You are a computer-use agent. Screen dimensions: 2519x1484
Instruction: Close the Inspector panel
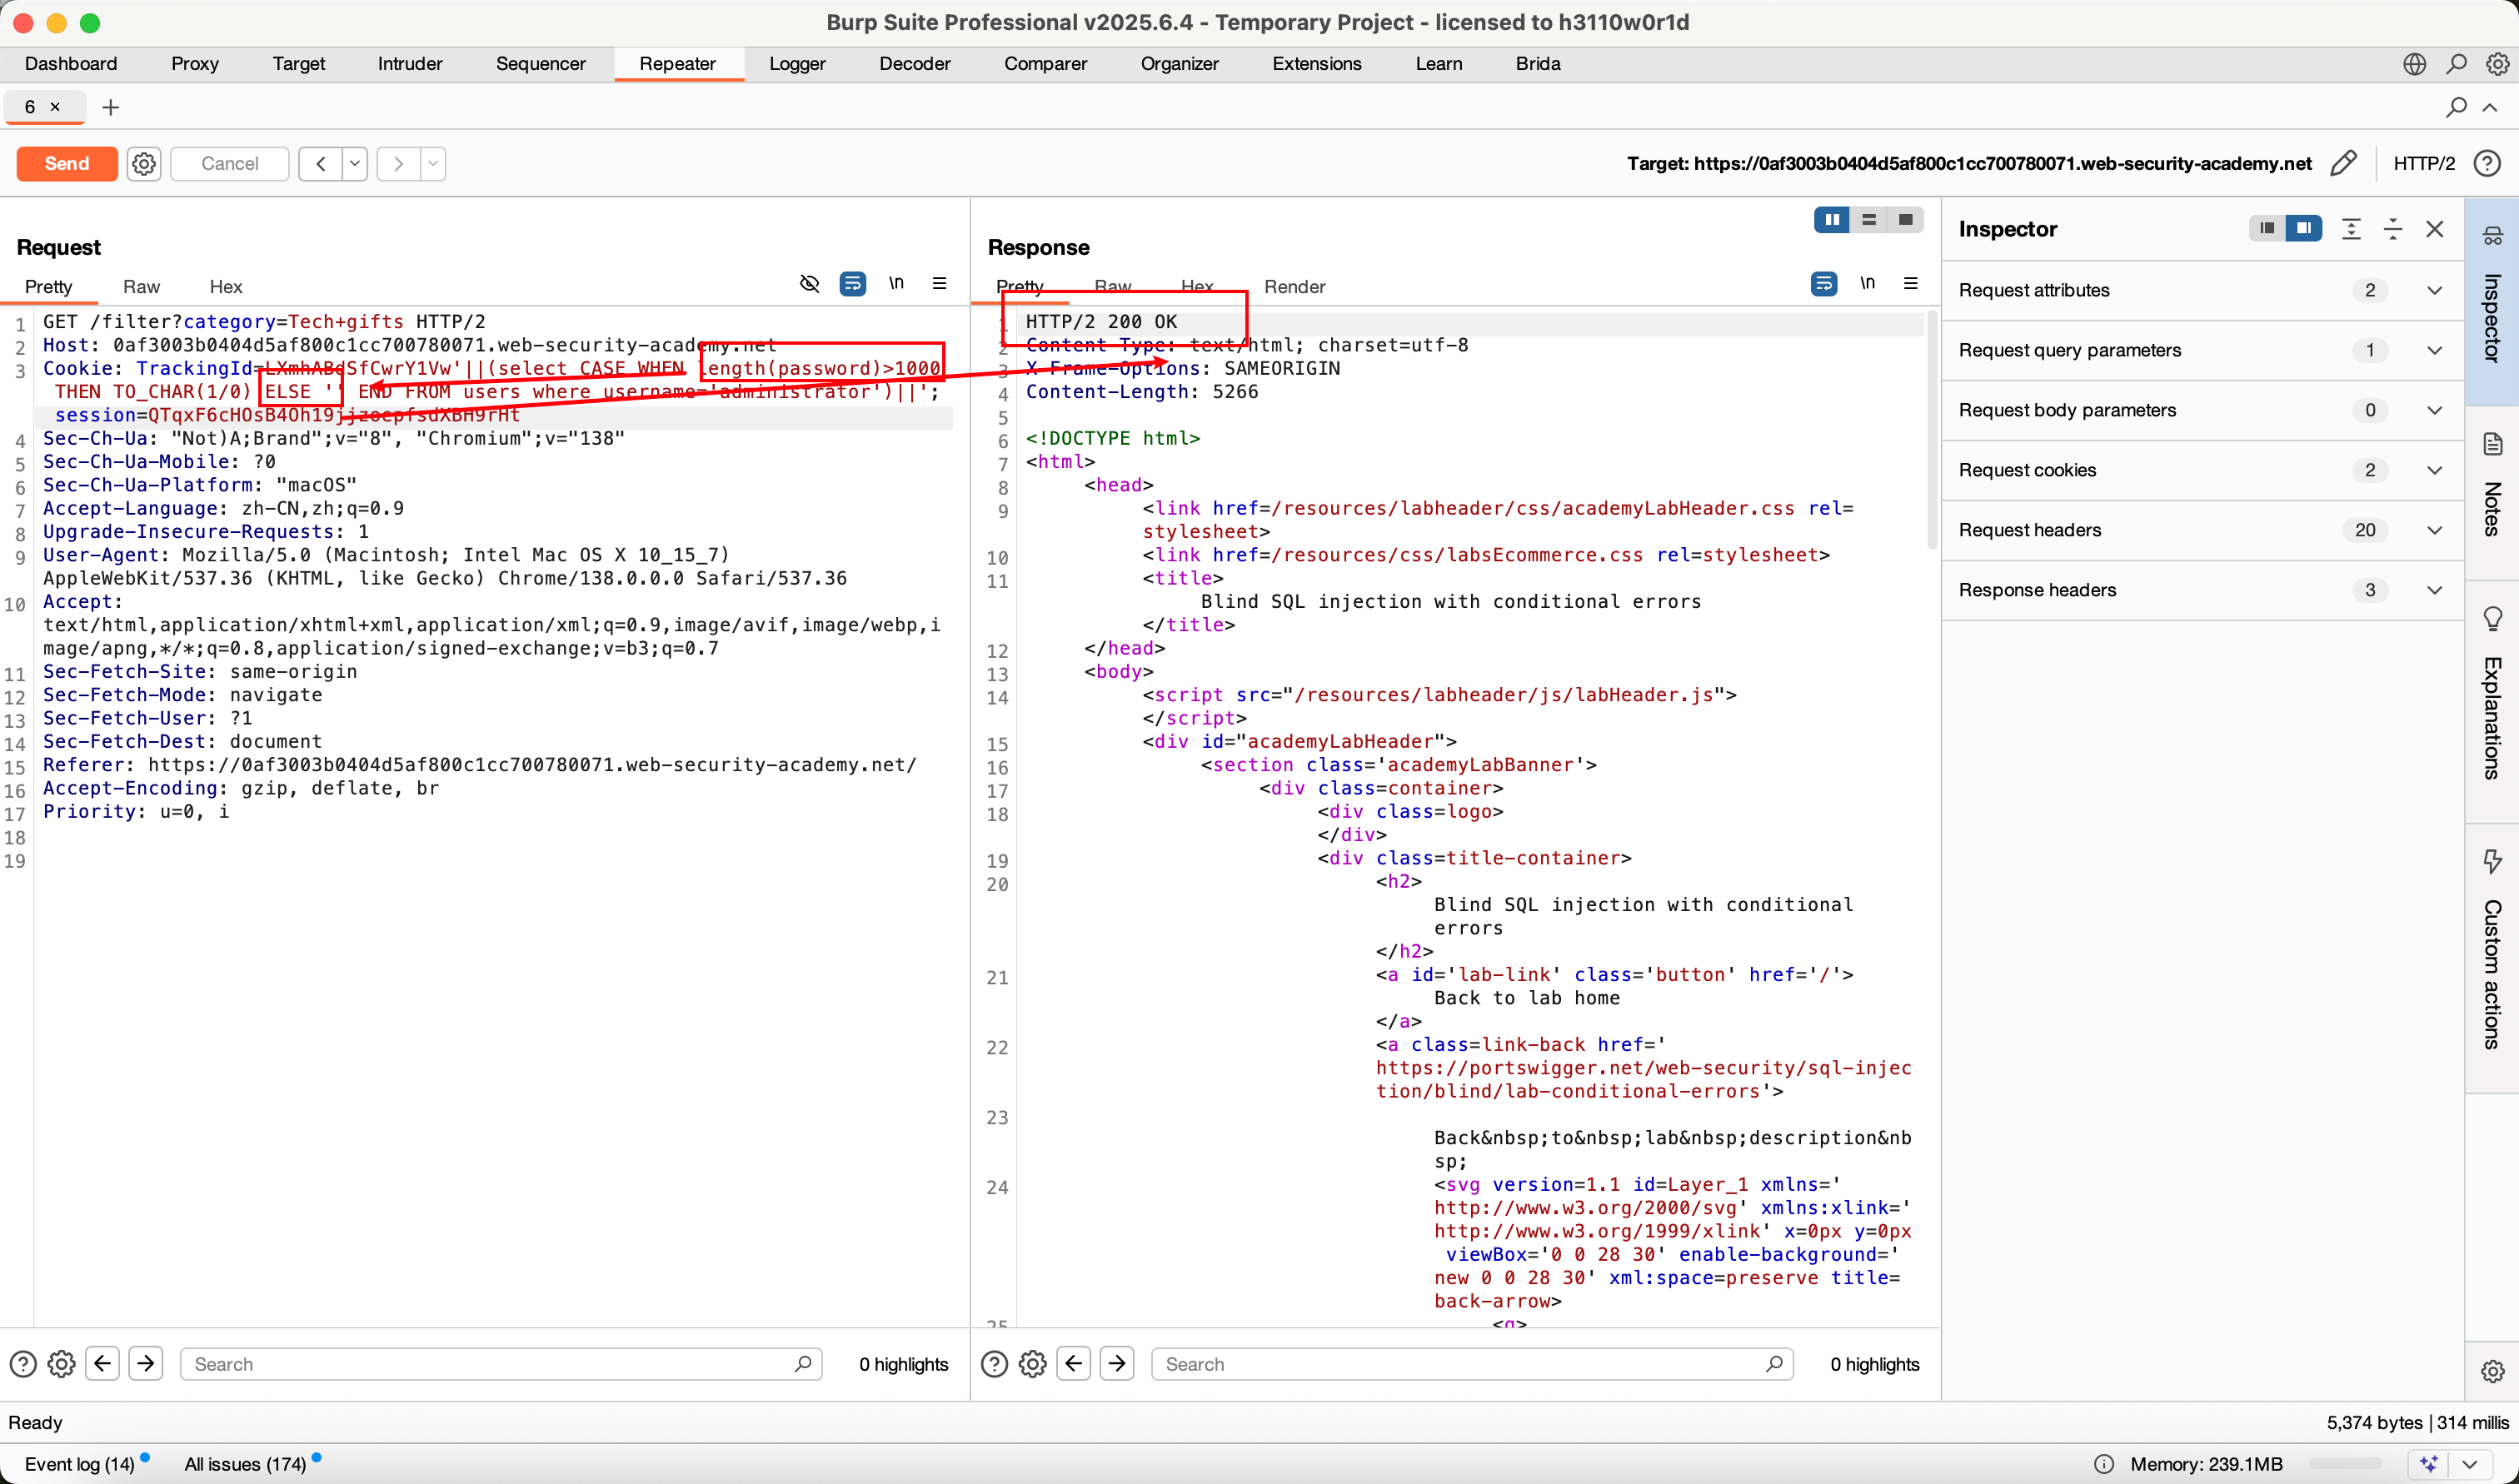pyautogui.click(x=2435, y=229)
